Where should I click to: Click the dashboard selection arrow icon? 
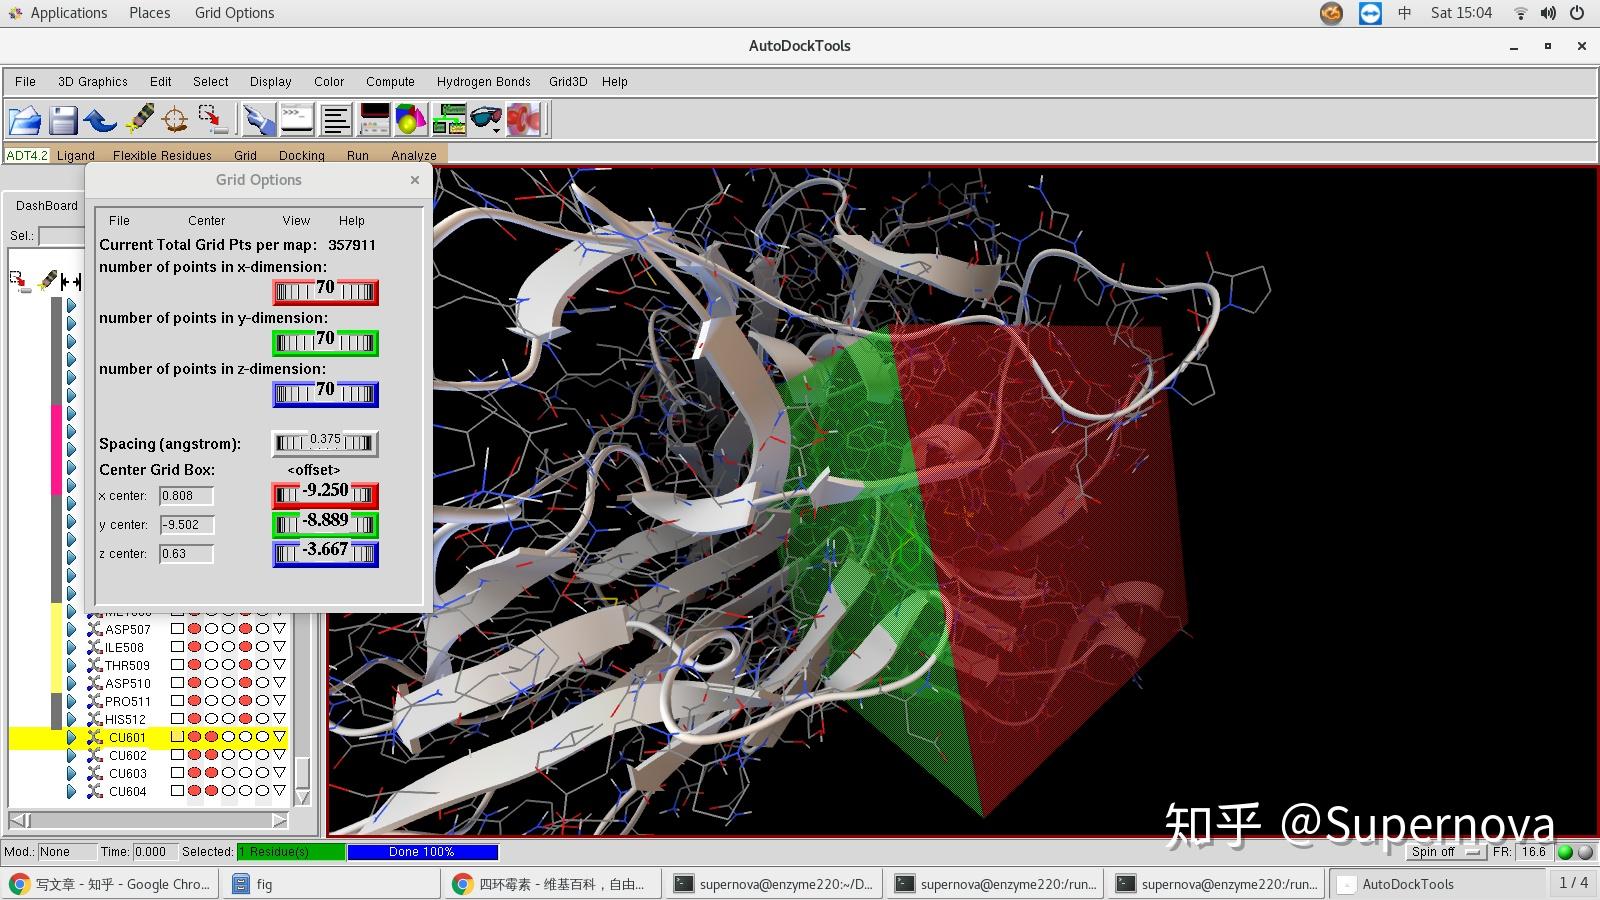[x=20, y=282]
